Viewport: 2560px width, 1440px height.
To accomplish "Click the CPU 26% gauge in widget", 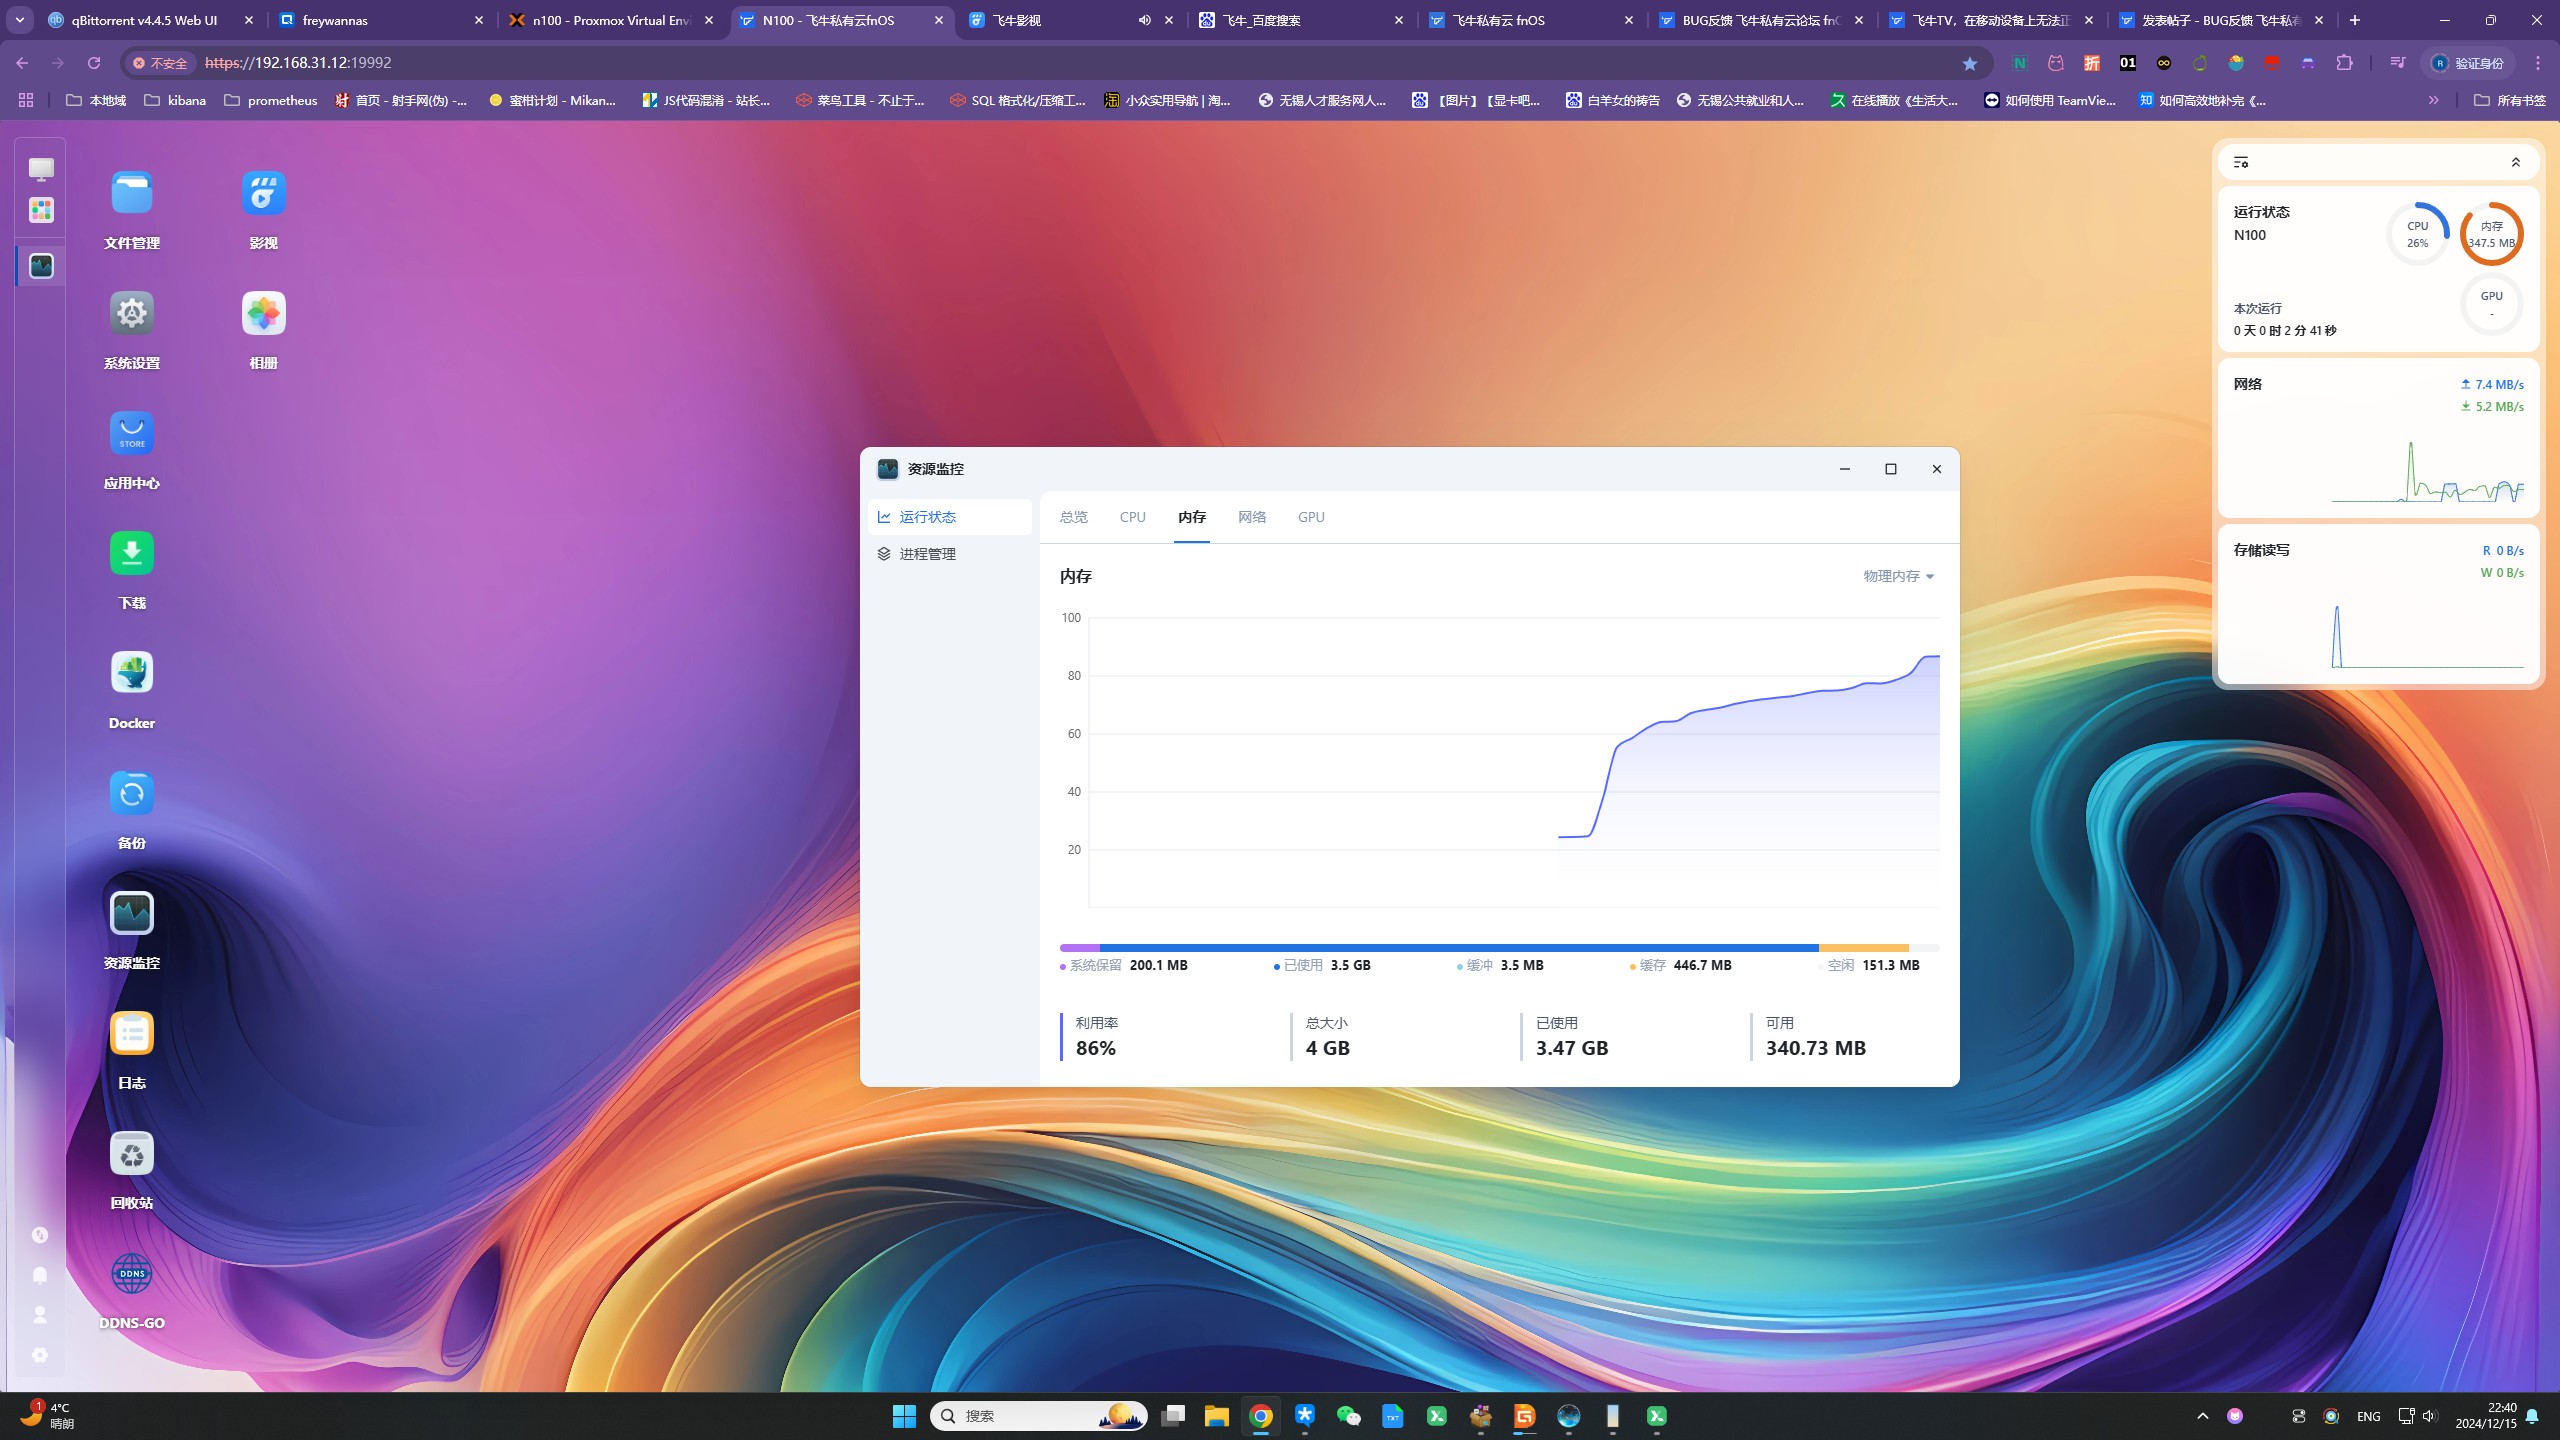I will [x=2417, y=234].
